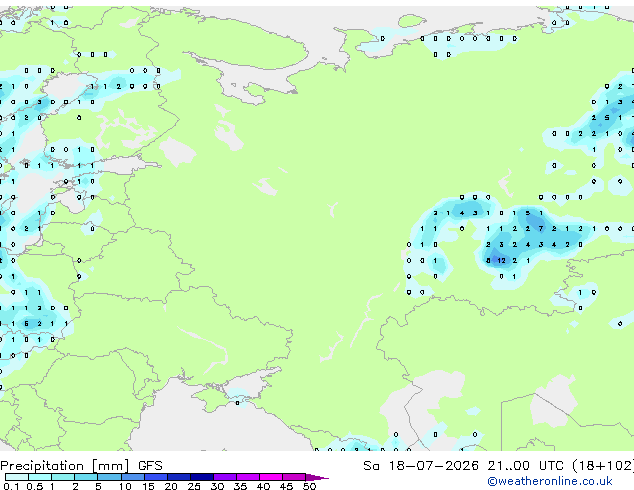The width and height of the screenshot is (634, 490).
Task: Click the legend swatch between 10 and 15
Action: click(133, 477)
